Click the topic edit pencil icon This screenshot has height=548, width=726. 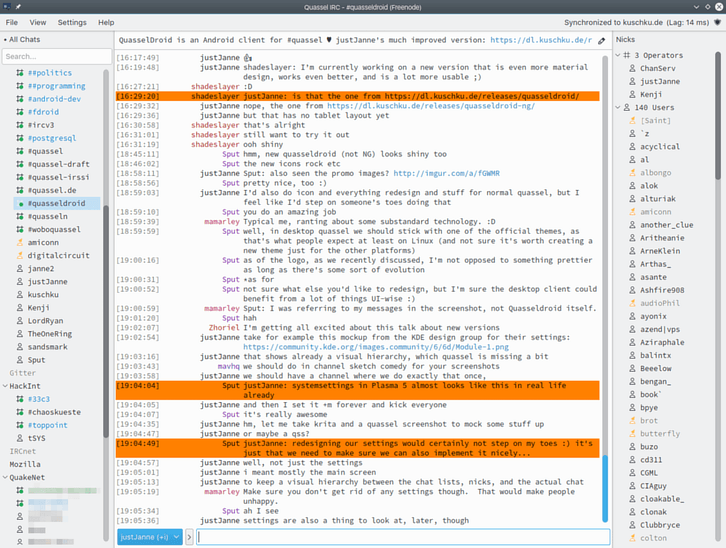click(x=601, y=41)
